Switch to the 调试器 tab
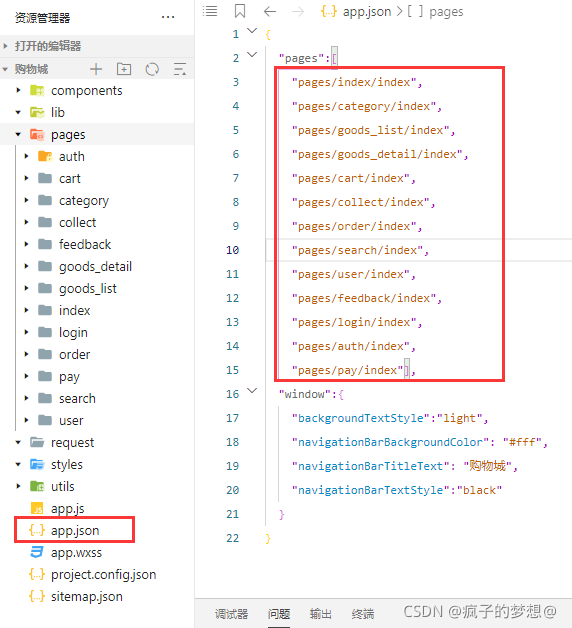Image resolution: width=572 pixels, height=628 pixels. pos(231,614)
